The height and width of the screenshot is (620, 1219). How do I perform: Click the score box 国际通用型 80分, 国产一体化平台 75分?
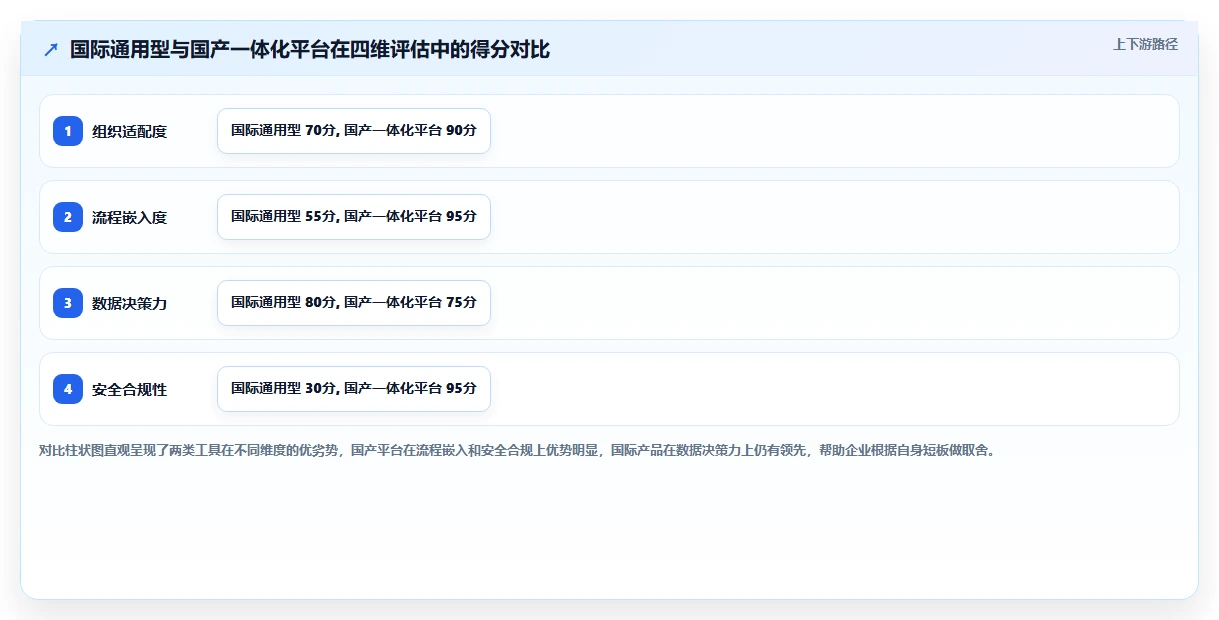click(x=354, y=303)
